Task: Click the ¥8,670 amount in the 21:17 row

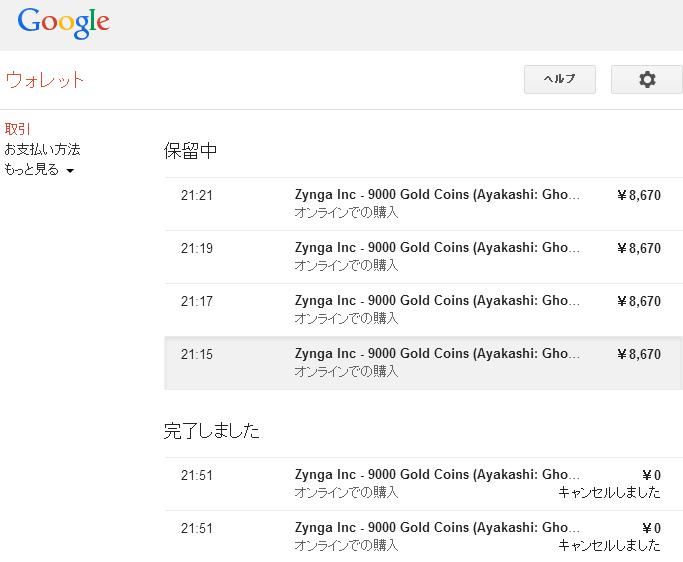Action: click(639, 301)
